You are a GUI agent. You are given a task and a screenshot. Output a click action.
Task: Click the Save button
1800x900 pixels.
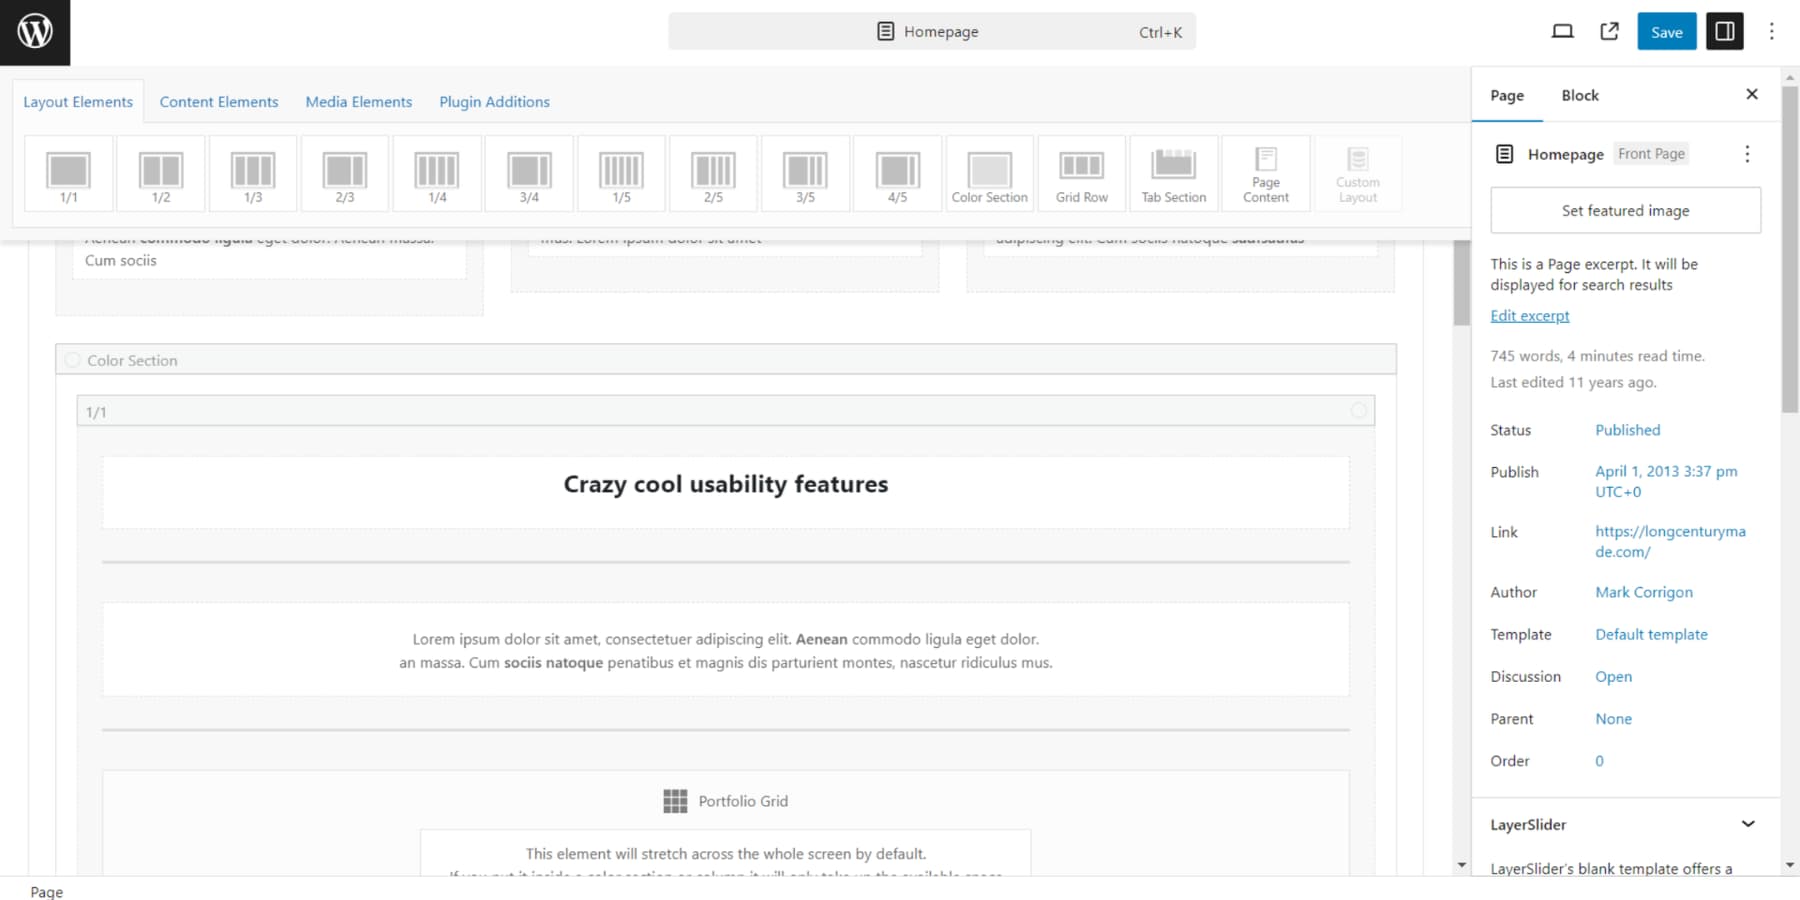pyautogui.click(x=1666, y=32)
